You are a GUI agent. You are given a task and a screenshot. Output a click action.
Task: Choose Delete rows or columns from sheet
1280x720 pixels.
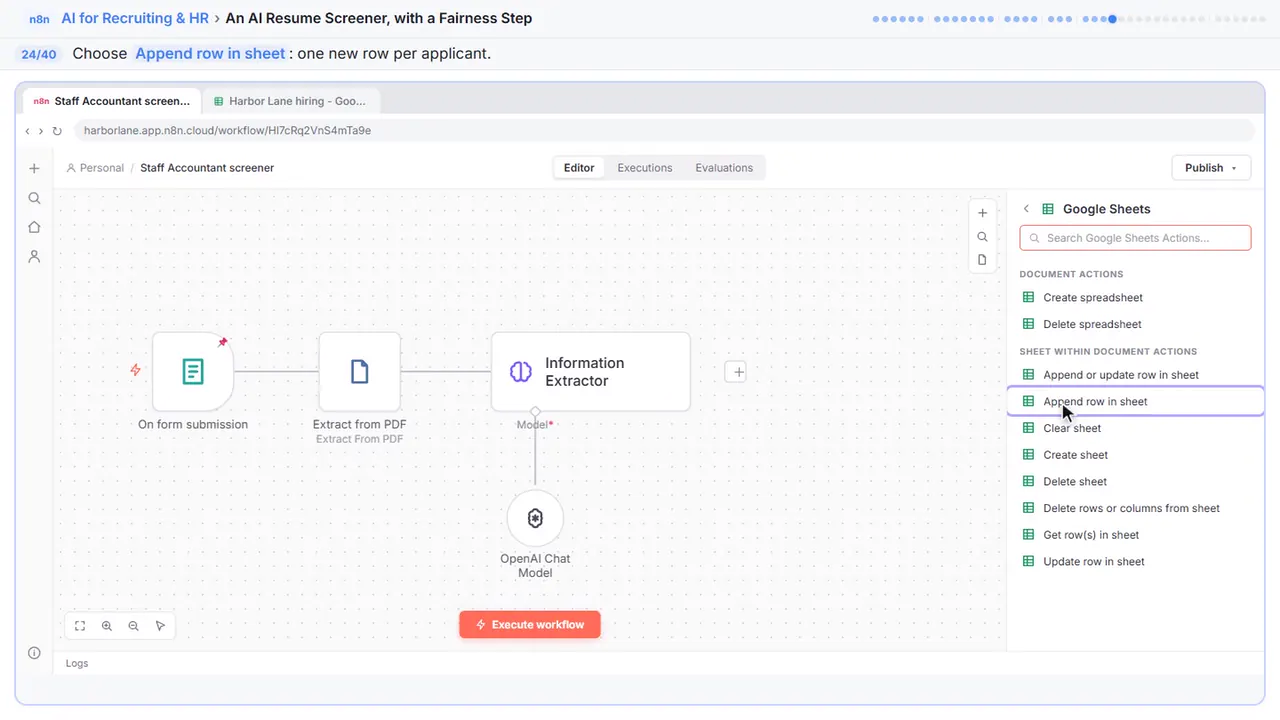pyautogui.click(x=1135, y=508)
